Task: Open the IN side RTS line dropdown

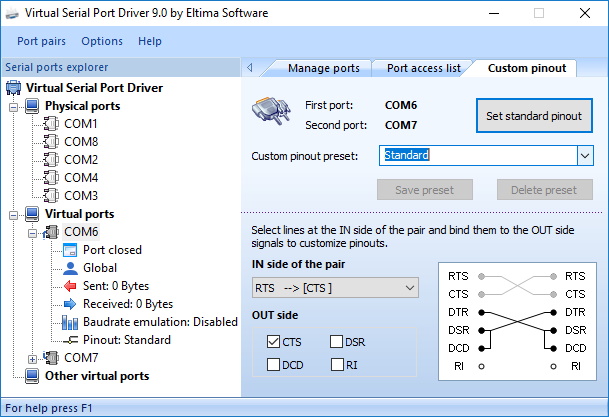Action: (x=335, y=288)
